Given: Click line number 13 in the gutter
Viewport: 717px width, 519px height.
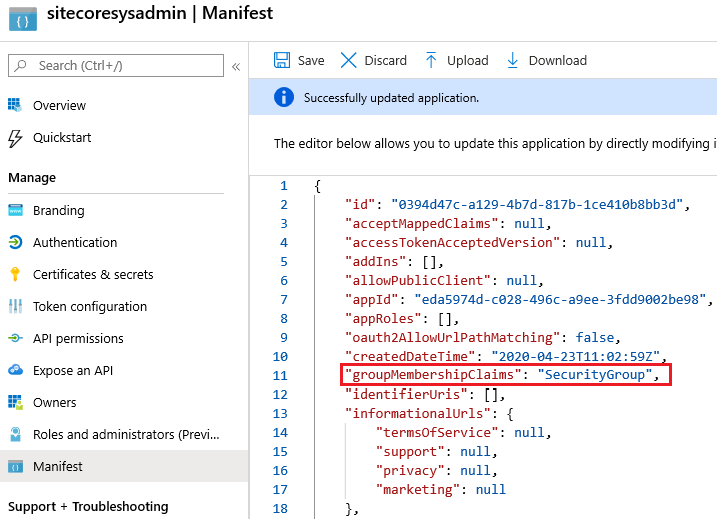Looking at the screenshot, I should (280, 413).
